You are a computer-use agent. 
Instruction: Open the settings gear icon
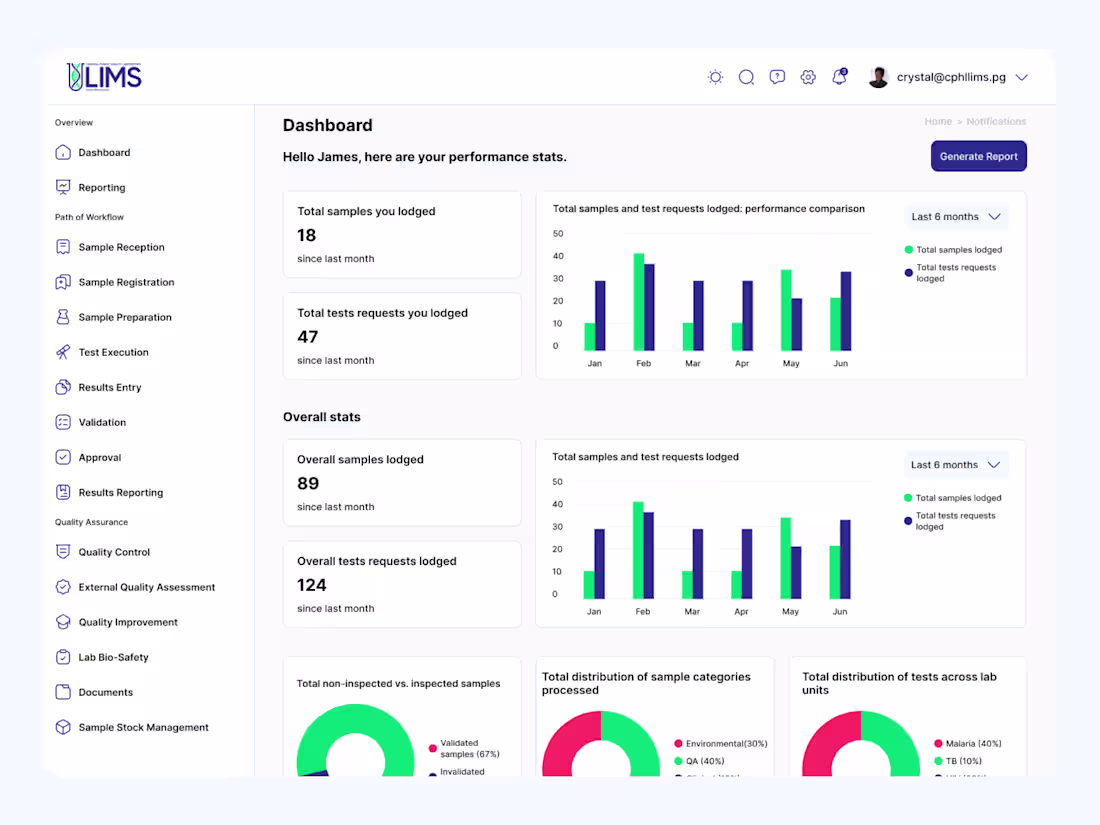808,76
